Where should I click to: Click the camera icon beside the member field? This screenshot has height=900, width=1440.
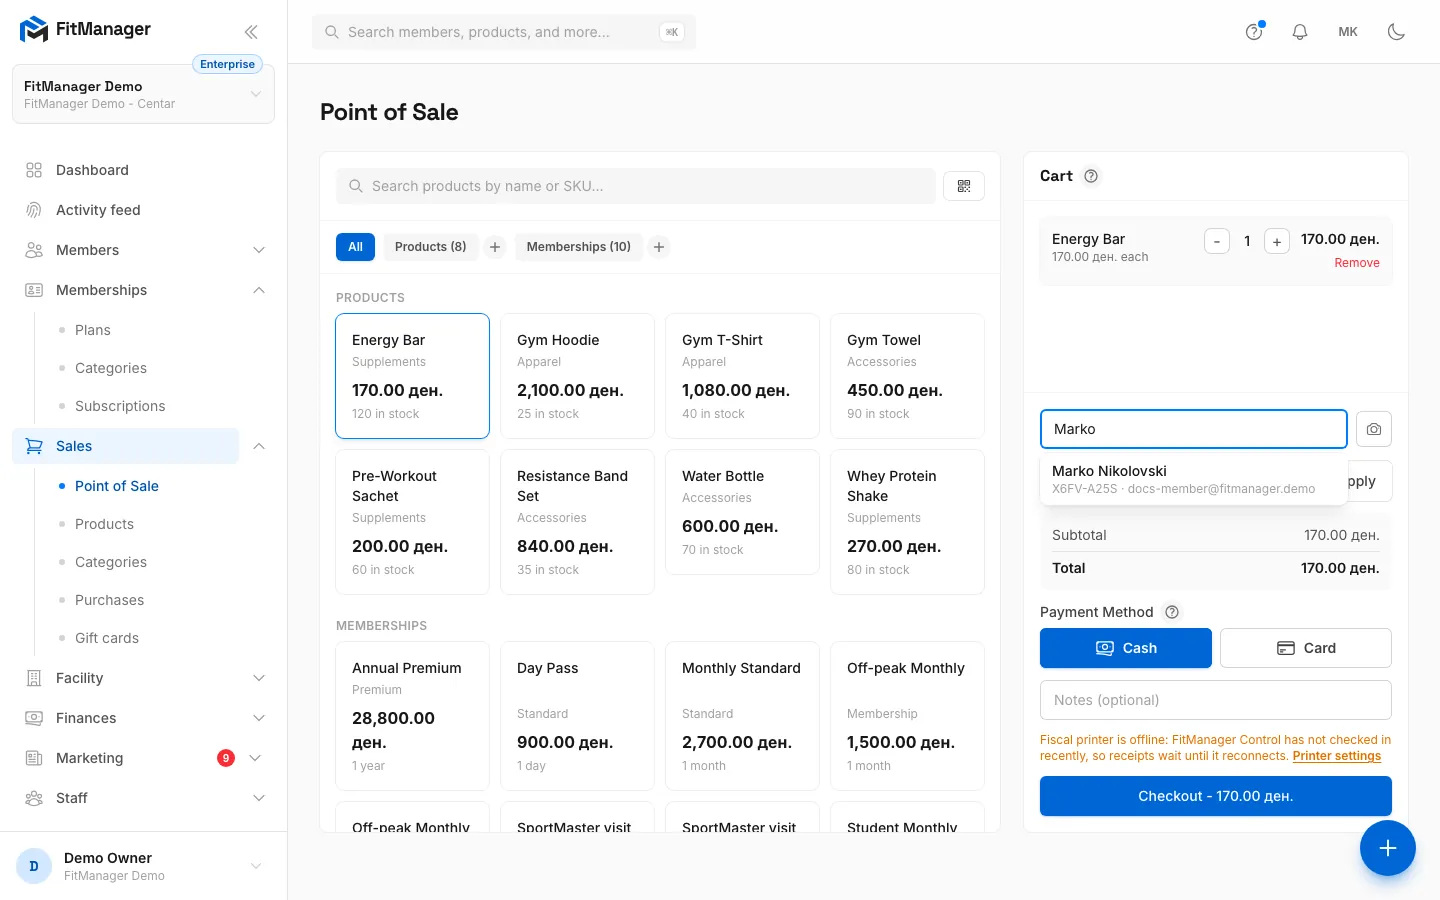(x=1374, y=429)
